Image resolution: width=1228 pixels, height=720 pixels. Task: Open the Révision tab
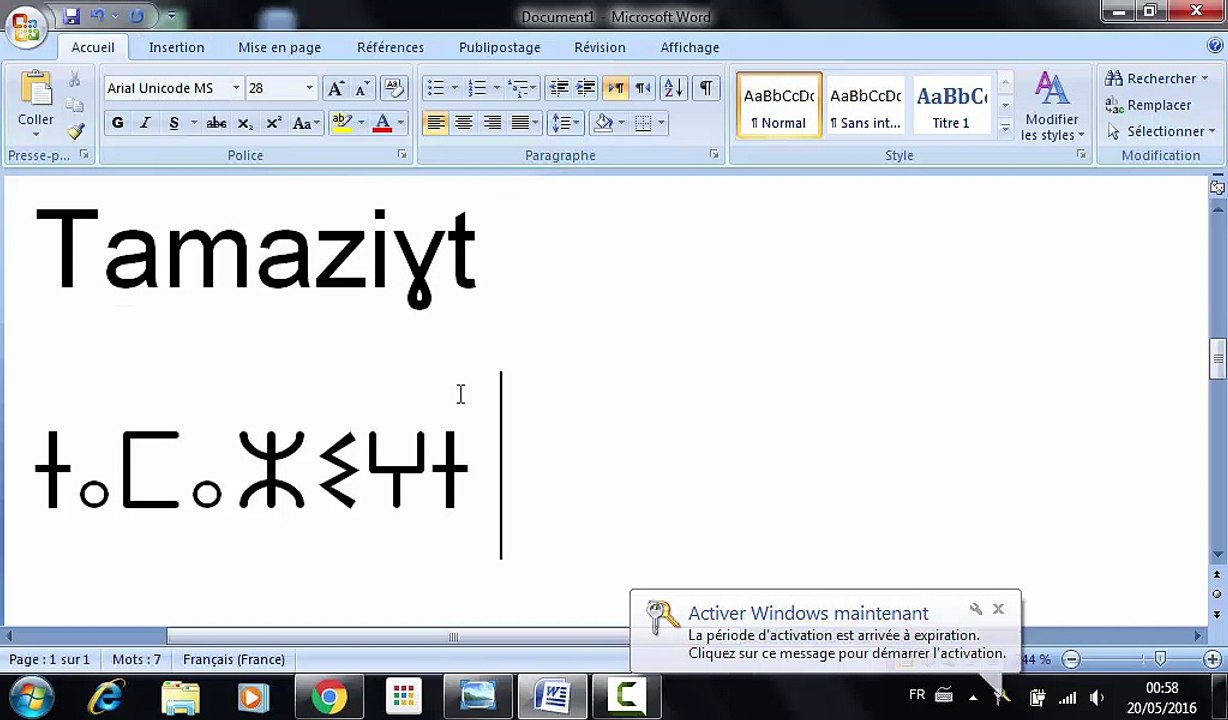[600, 47]
